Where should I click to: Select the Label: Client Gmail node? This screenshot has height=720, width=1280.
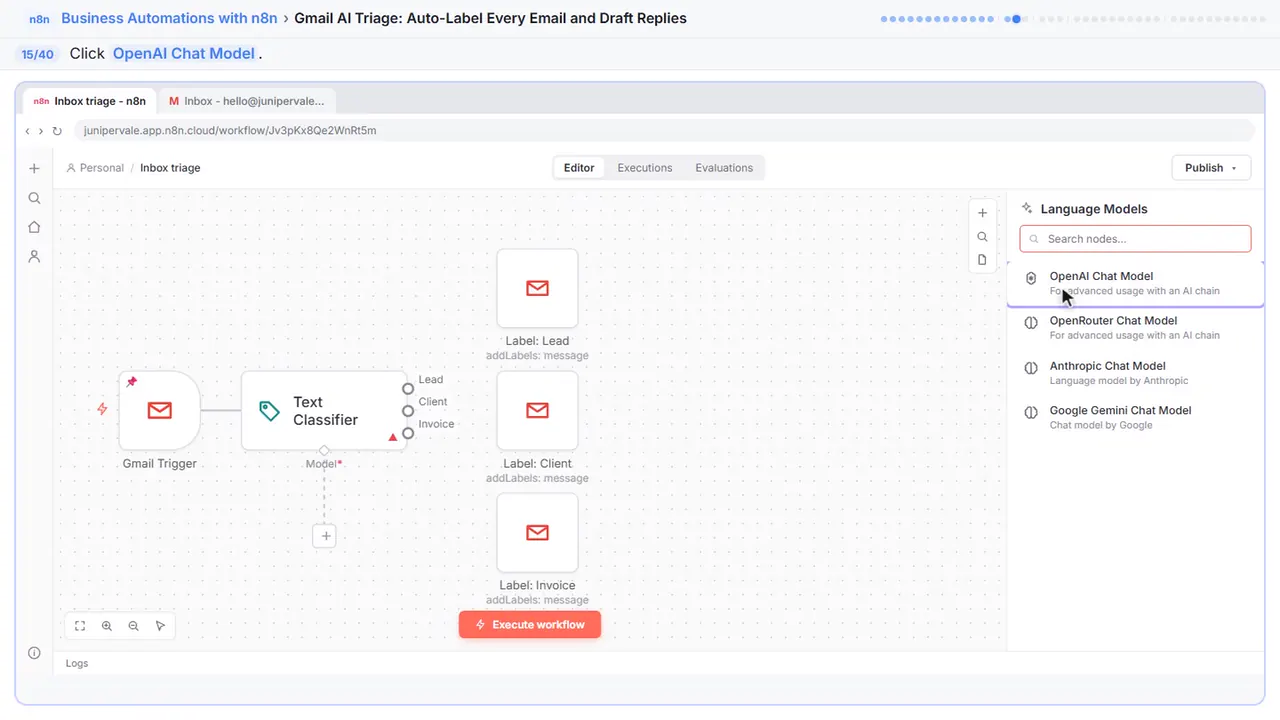(x=537, y=410)
